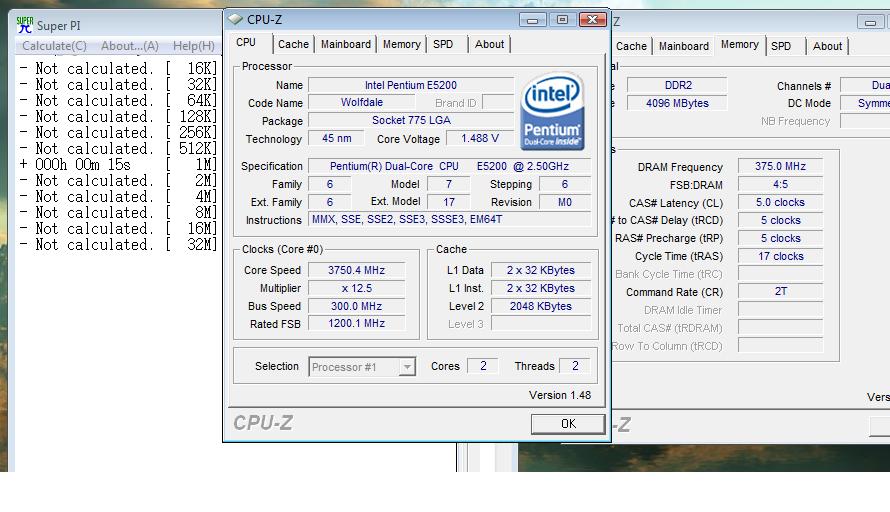Screen dimensions: 890x512
Task: Open About...(A) menu in Super PI
Action: (129, 46)
